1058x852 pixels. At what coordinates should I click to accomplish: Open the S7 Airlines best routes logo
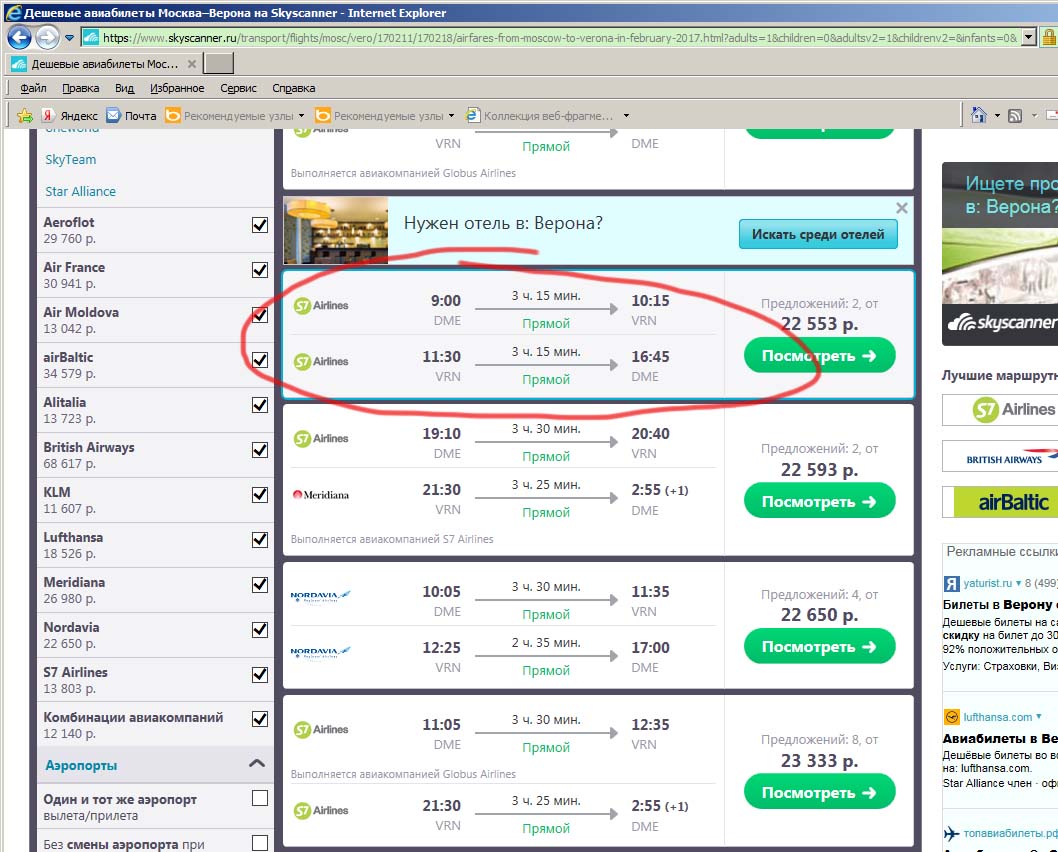(x=1000, y=409)
